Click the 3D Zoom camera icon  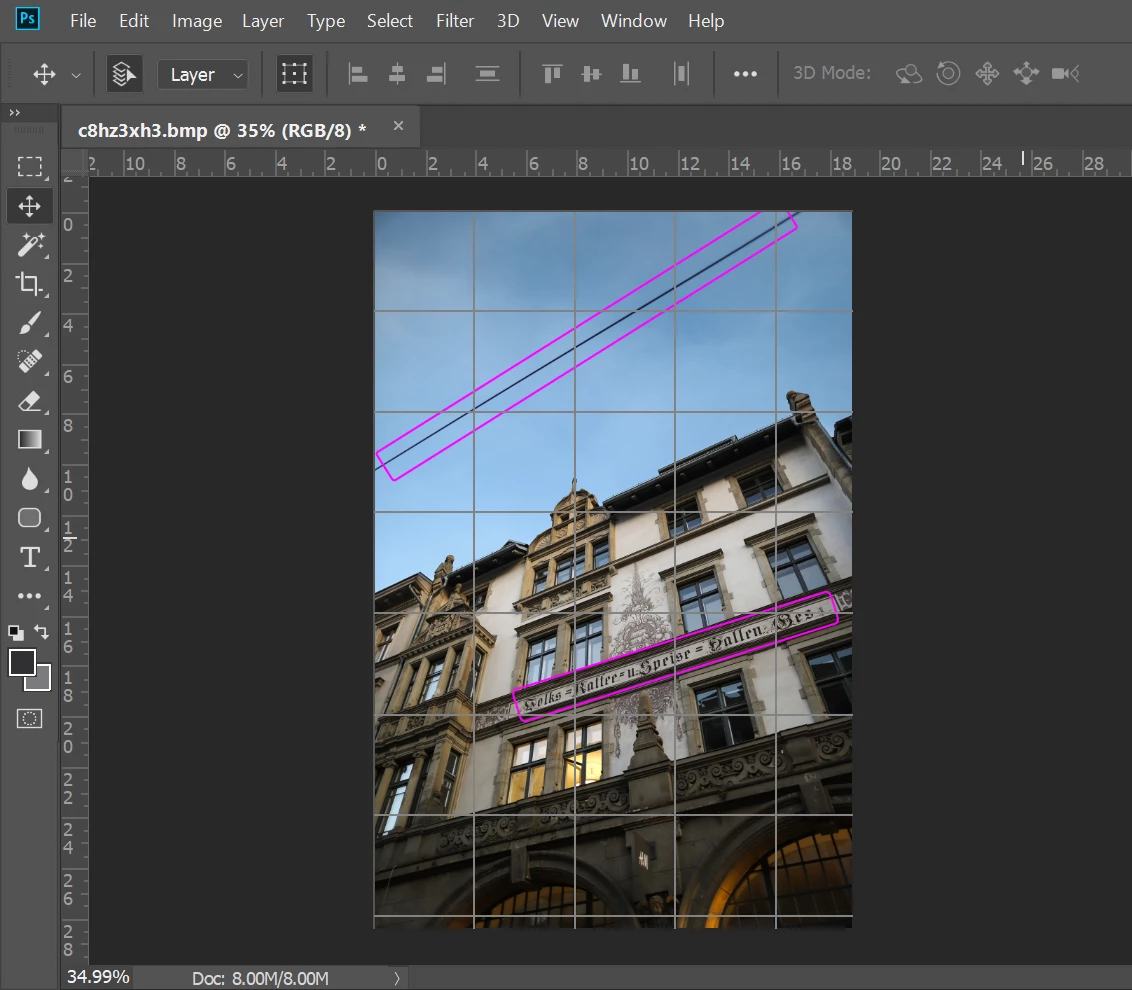click(1065, 74)
